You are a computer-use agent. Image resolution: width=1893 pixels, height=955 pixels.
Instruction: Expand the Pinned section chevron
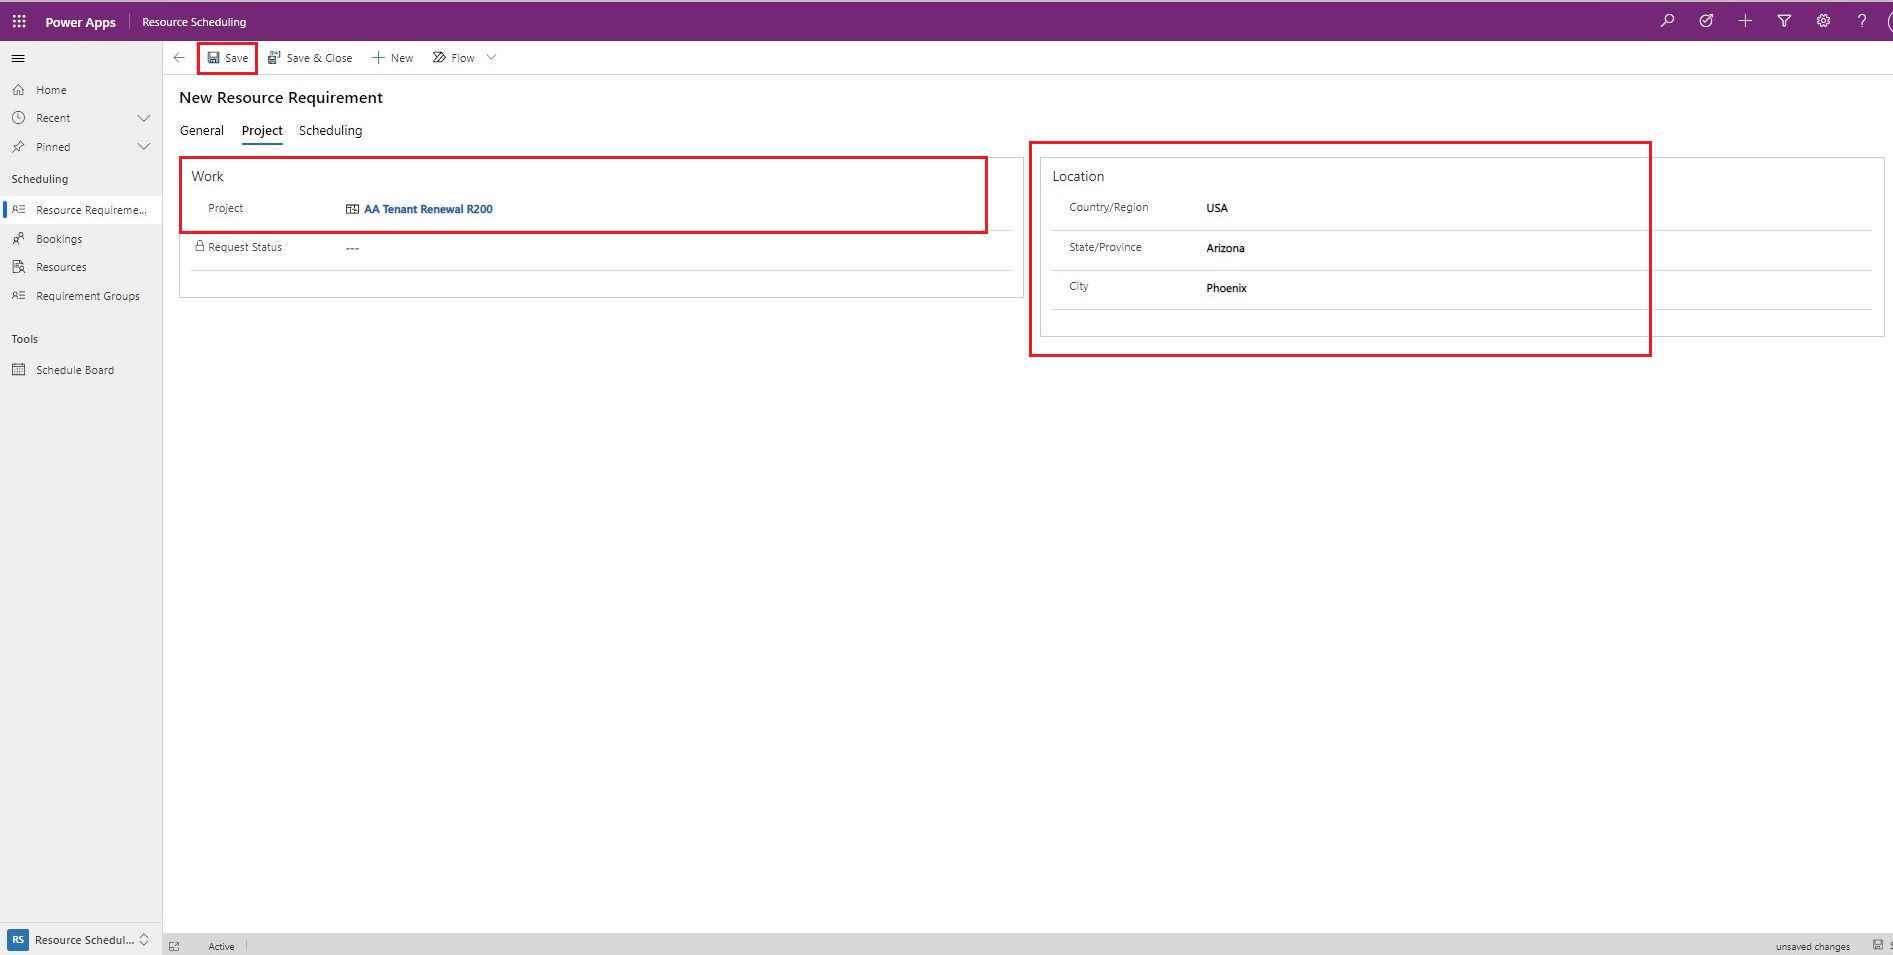click(143, 147)
